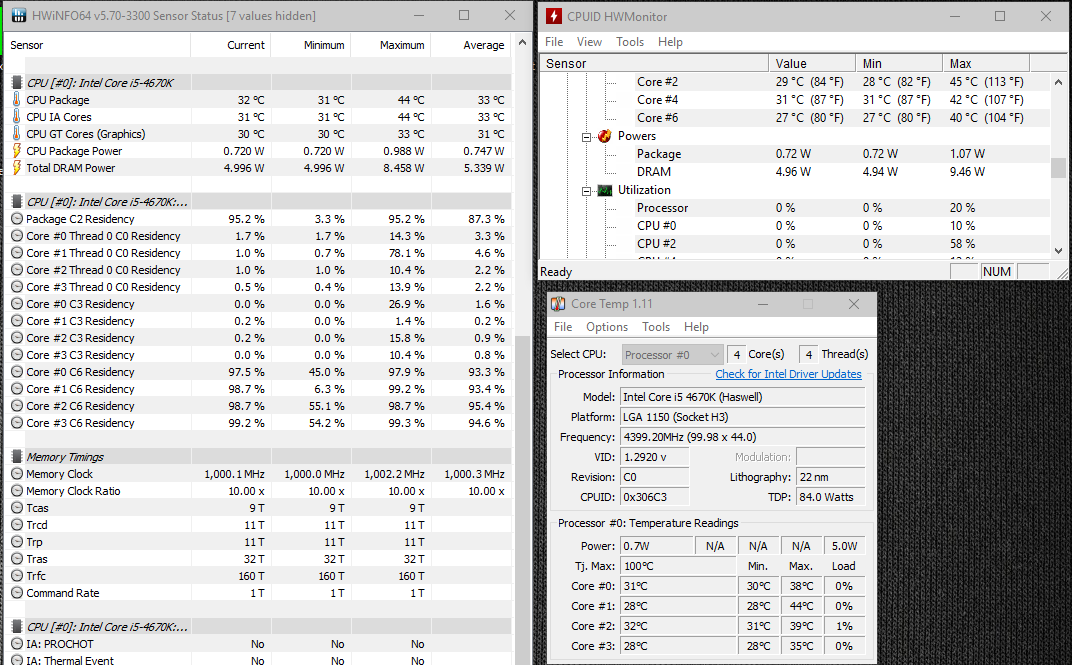Click HWiNFO sensor list scroll up arrow
The height and width of the screenshot is (665, 1072).
tap(522, 42)
